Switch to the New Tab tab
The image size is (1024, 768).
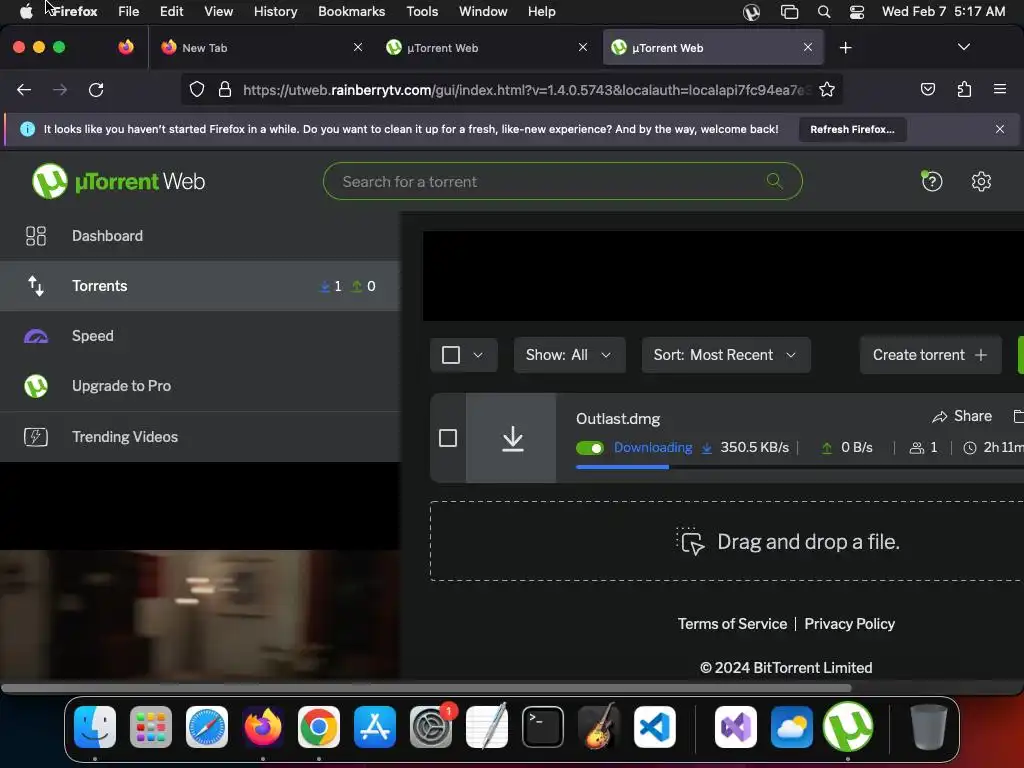(262, 48)
